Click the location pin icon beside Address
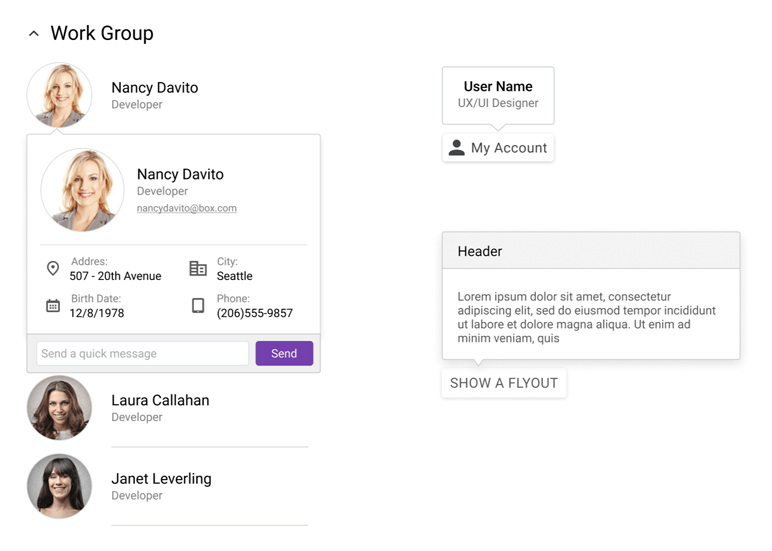This screenshot has width=772, height=551. tap(53, 269)
